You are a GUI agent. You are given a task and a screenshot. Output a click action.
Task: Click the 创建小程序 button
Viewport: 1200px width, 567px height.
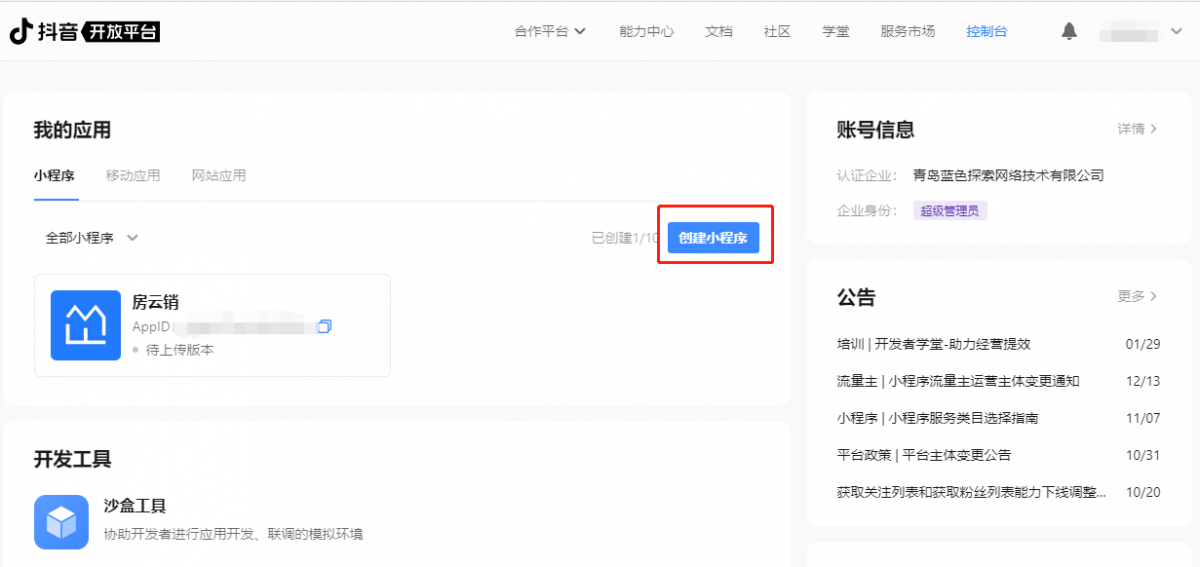[713, 237]
